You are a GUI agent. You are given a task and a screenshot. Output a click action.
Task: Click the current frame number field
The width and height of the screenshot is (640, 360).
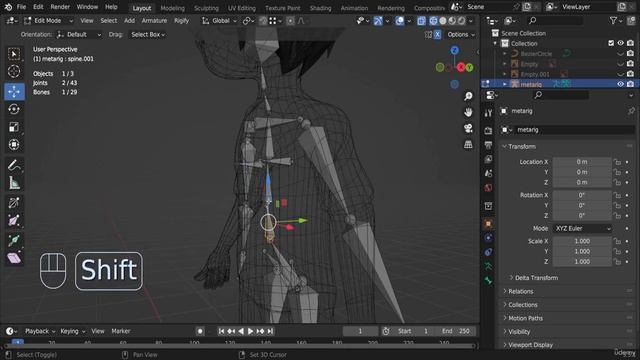(x=360, y=331)
